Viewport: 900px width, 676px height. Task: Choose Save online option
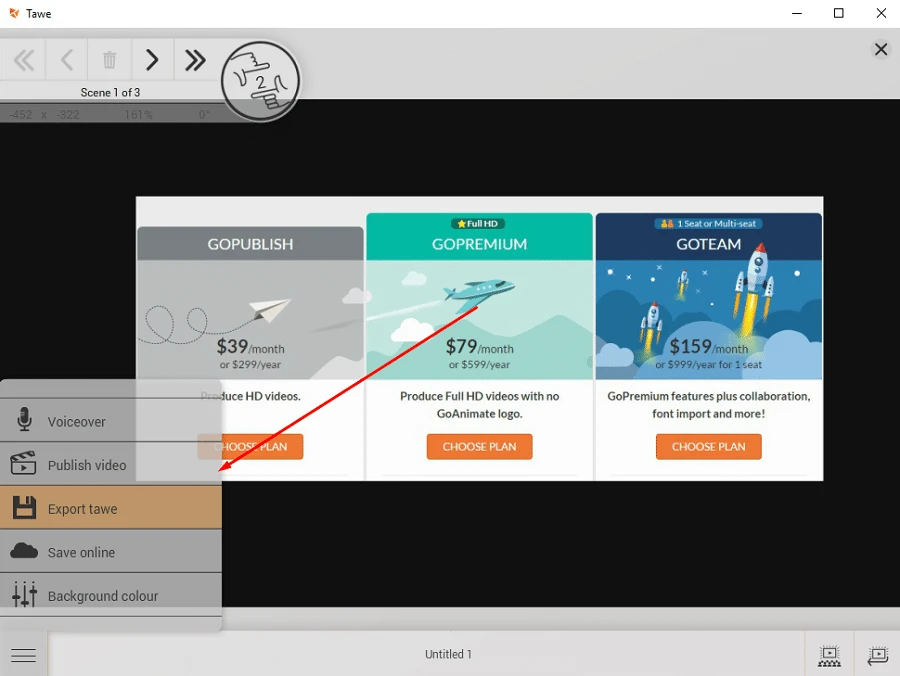111,551
